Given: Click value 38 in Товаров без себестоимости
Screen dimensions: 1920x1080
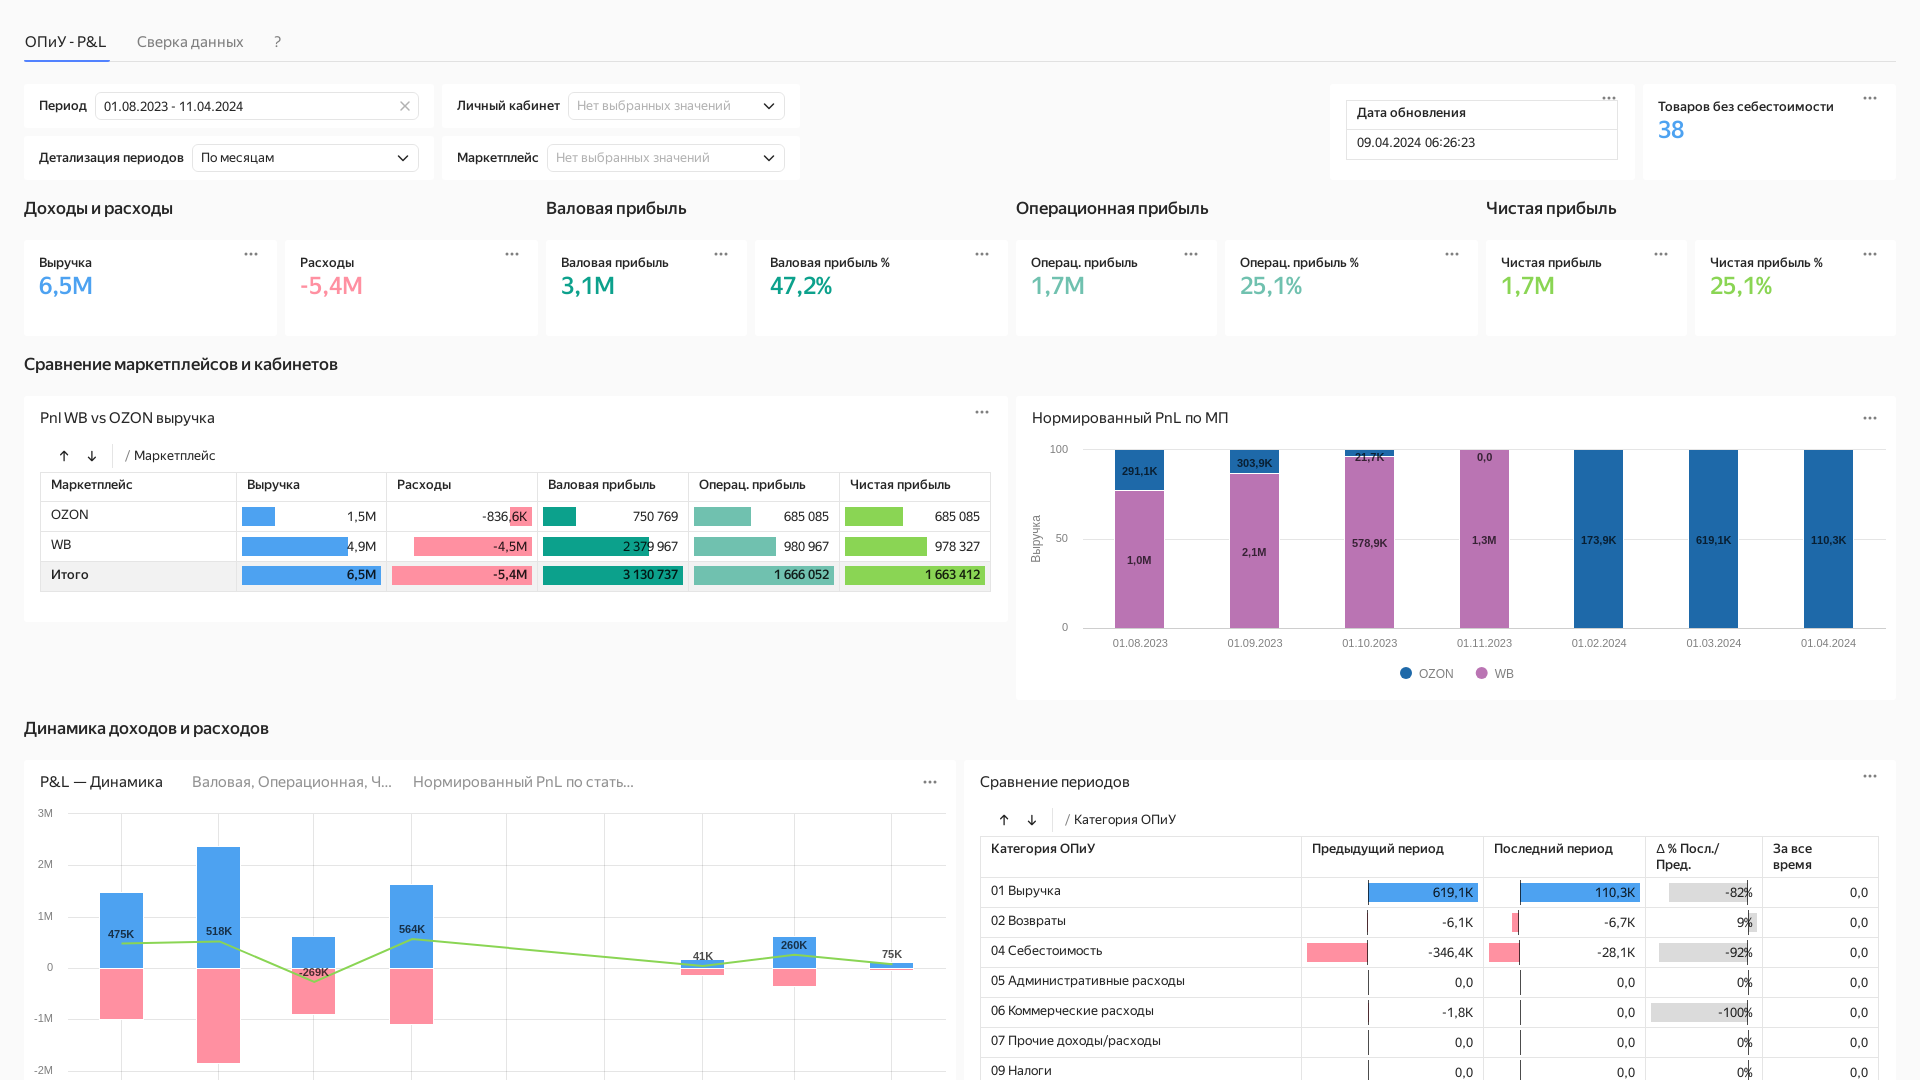Looking at the screenshot, I should click(1671, 130).
